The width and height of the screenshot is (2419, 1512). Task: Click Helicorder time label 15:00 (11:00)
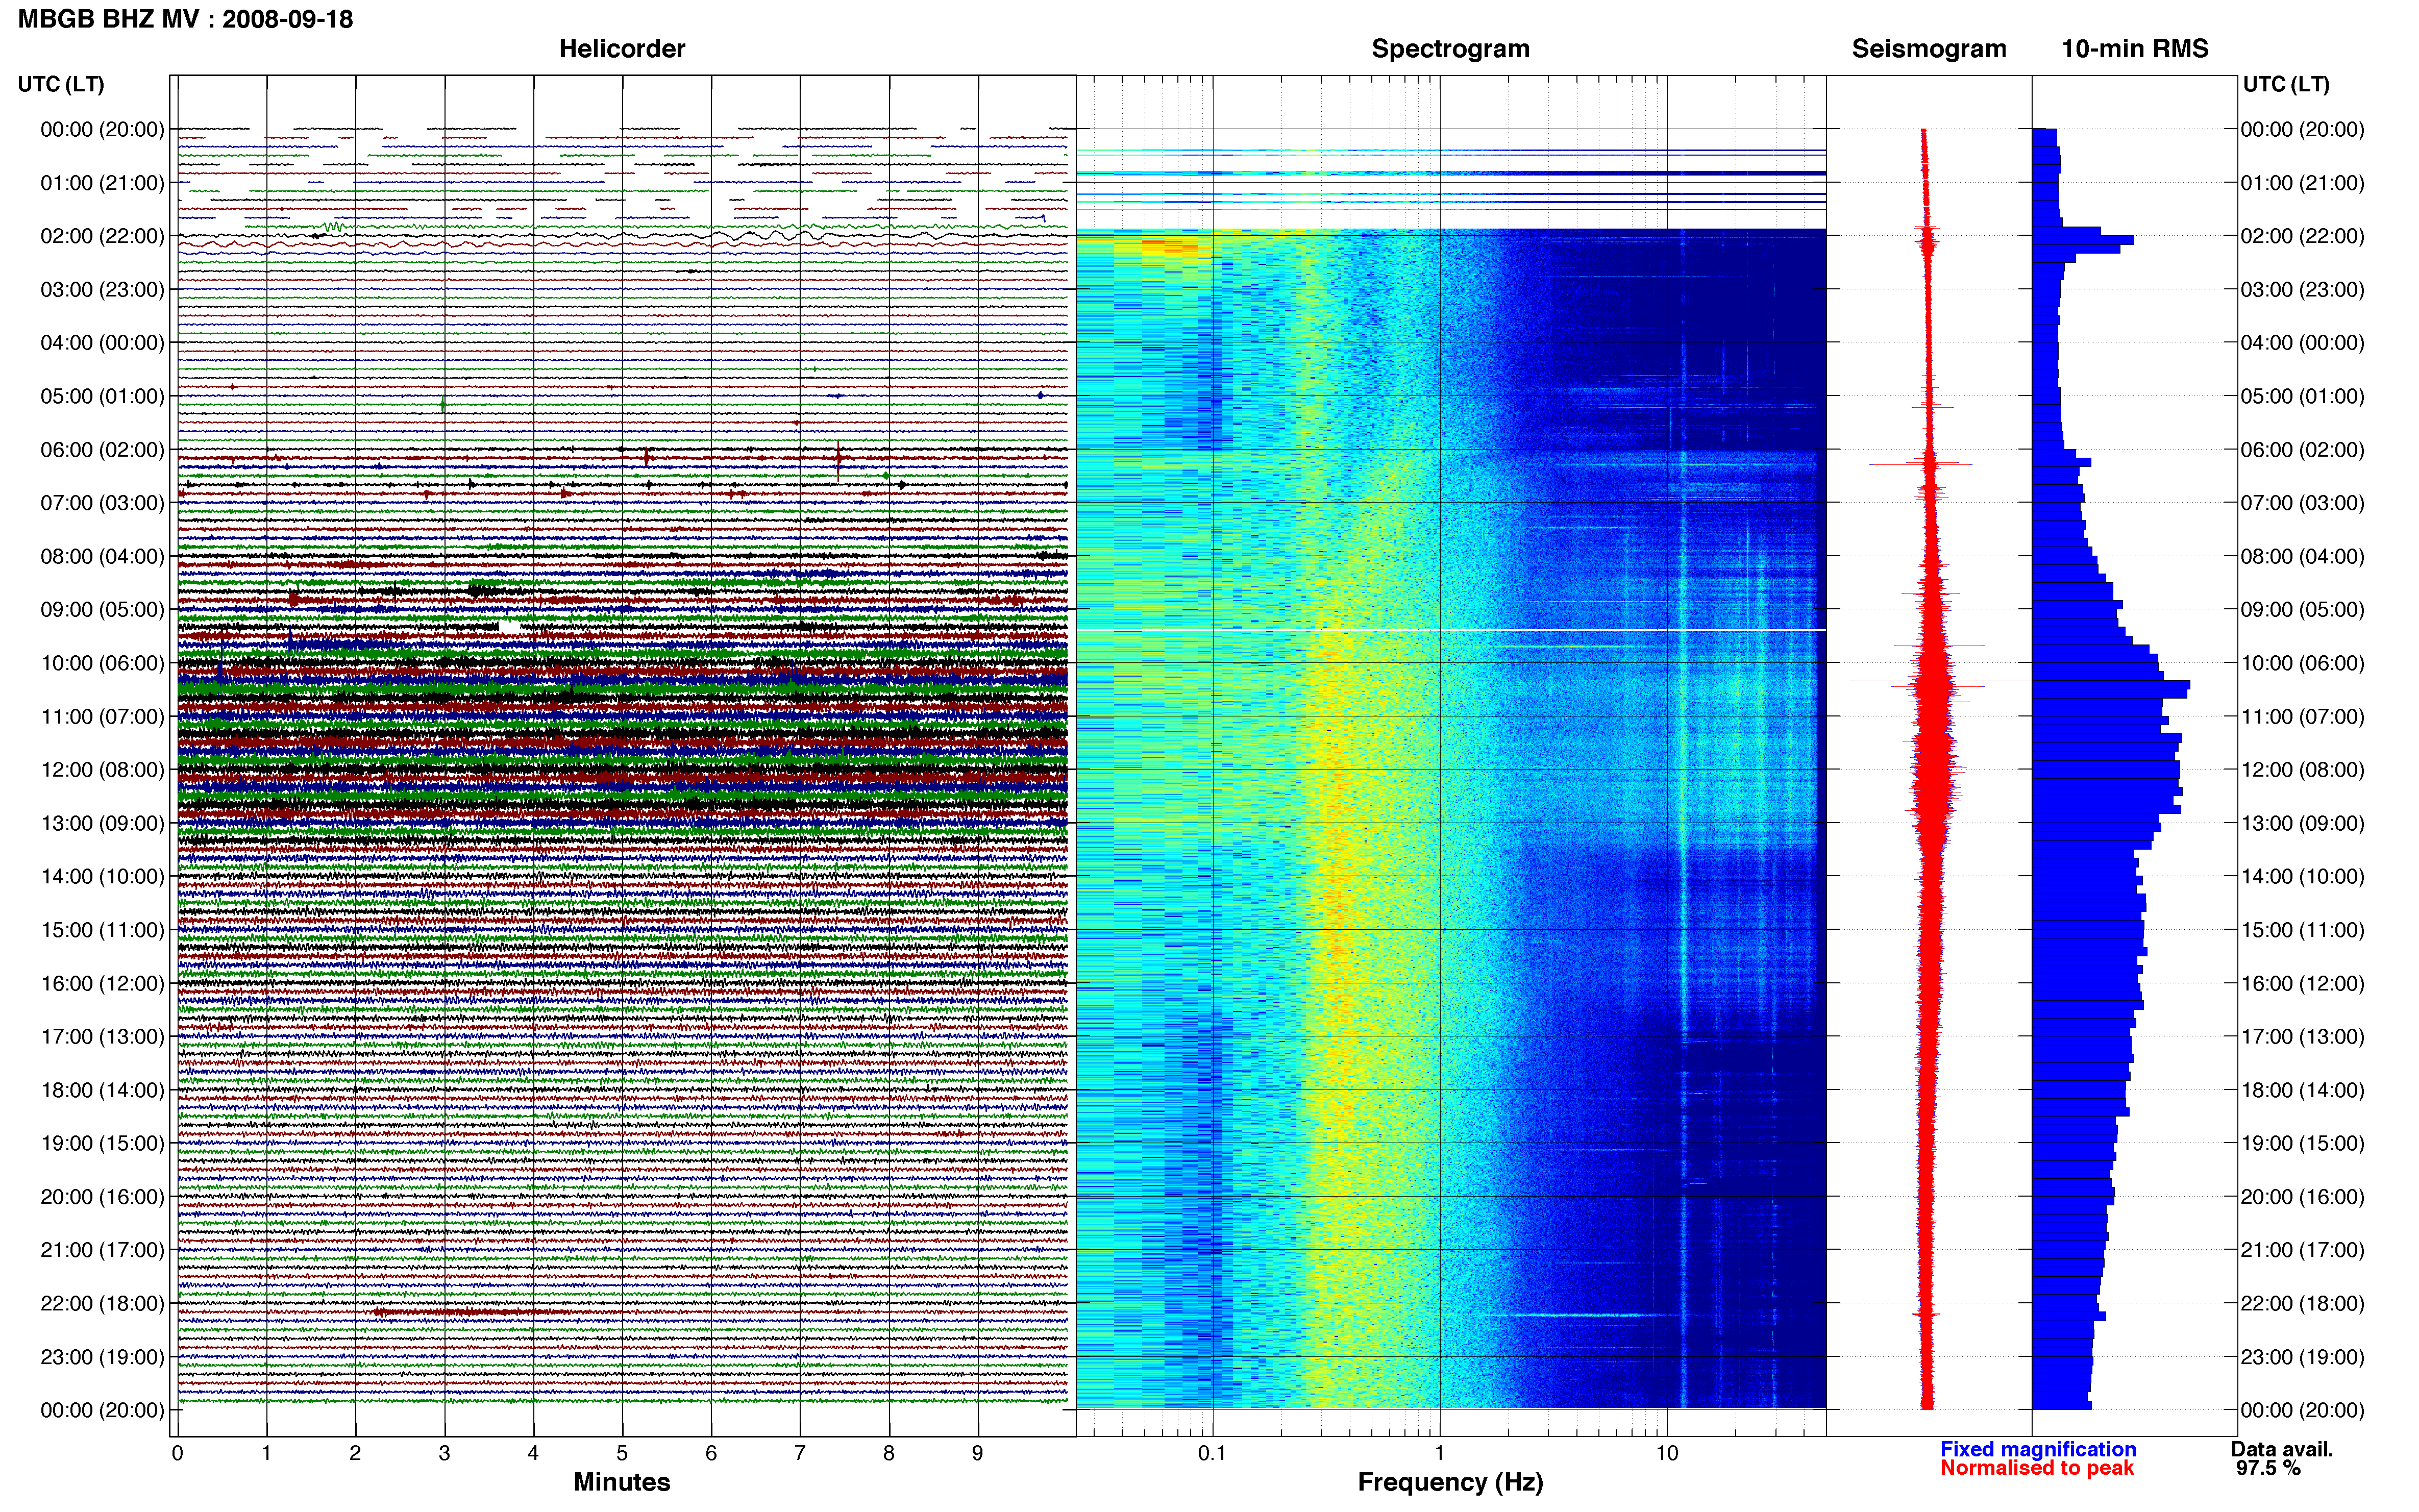click(x=102, y=930)
